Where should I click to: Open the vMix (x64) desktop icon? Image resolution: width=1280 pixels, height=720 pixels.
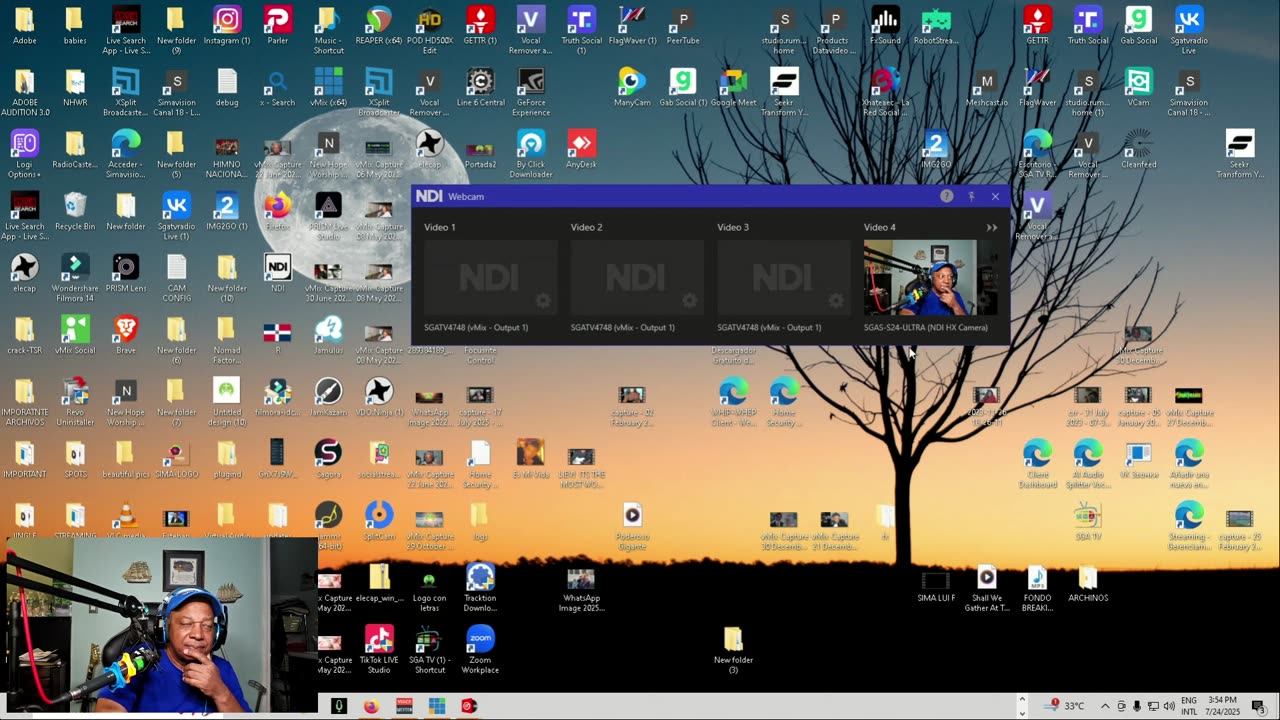point(328,88)
